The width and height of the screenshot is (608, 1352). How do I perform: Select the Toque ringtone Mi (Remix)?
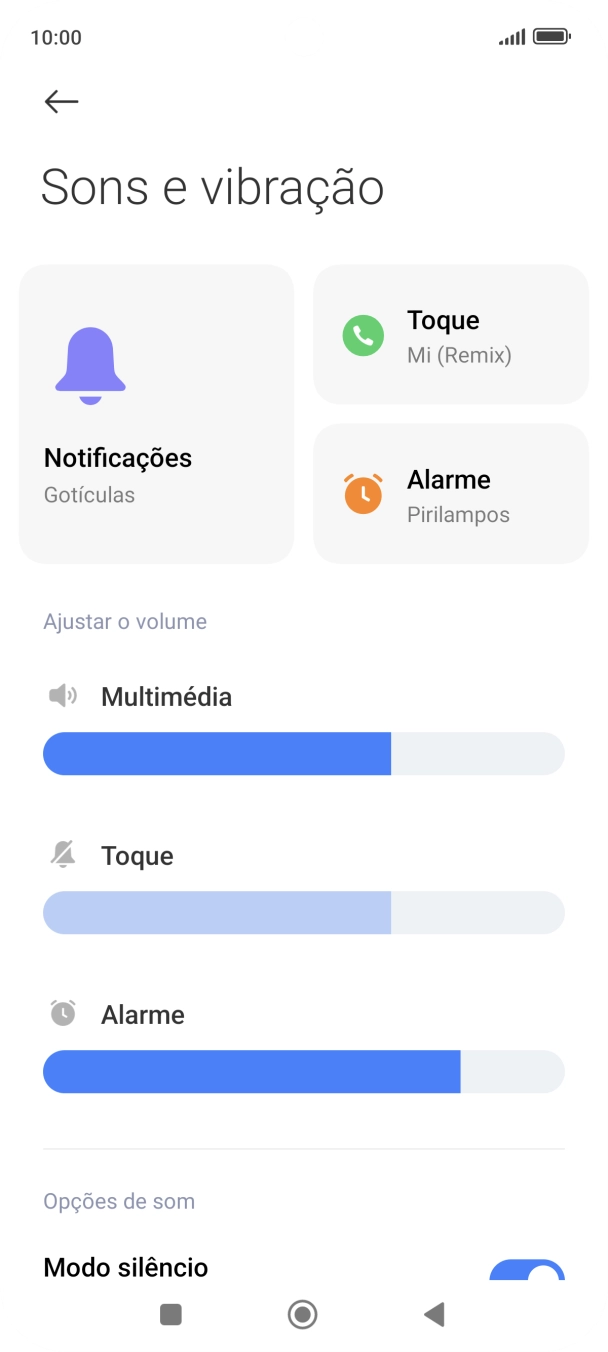click(x=451, y=335)
